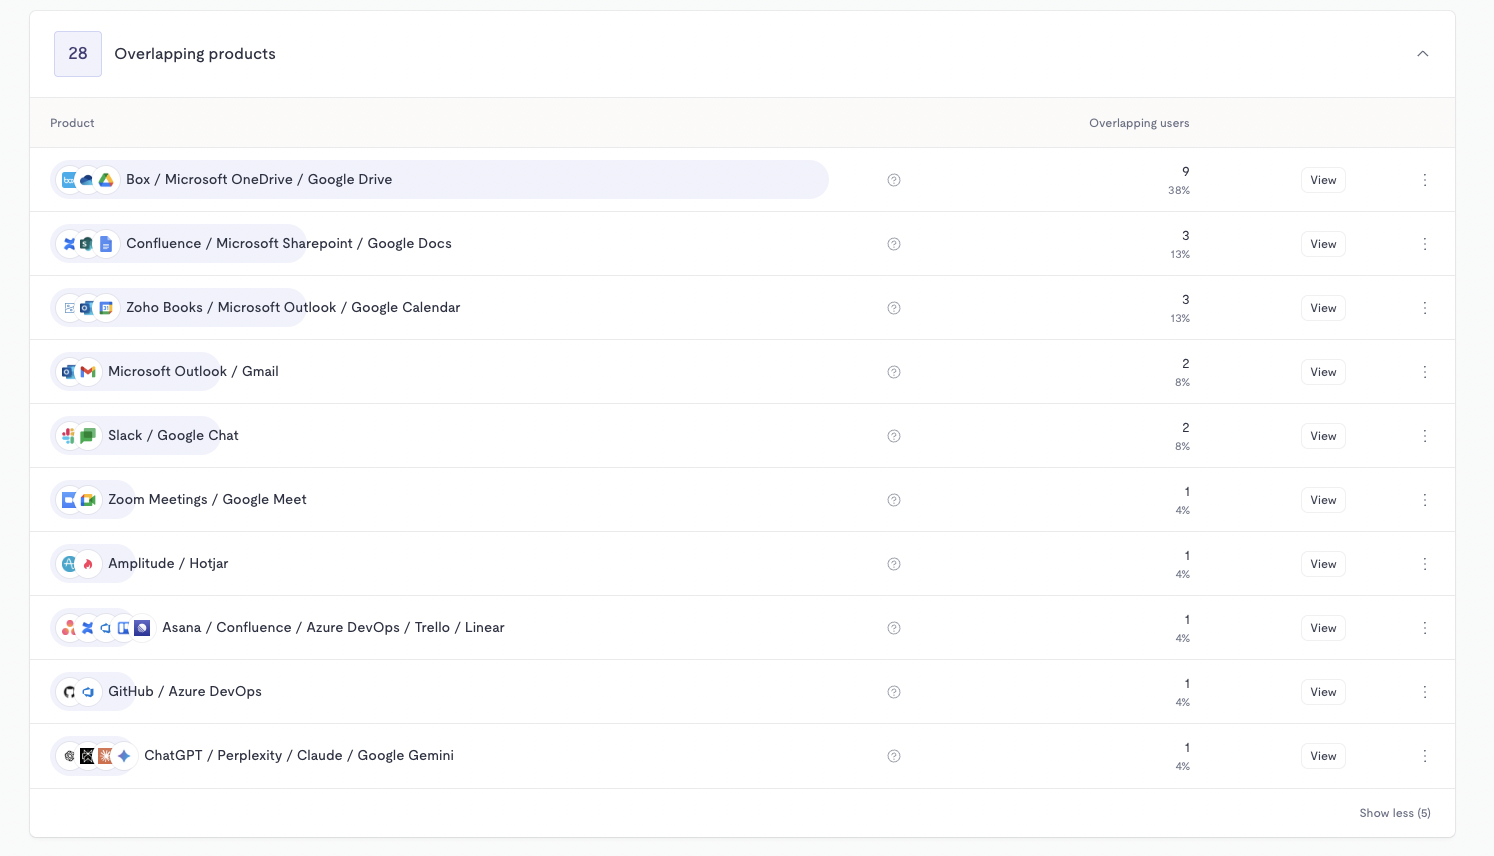View Microsoft Outlook / Gmail overlap
1494x856 pixels.
1323,372
